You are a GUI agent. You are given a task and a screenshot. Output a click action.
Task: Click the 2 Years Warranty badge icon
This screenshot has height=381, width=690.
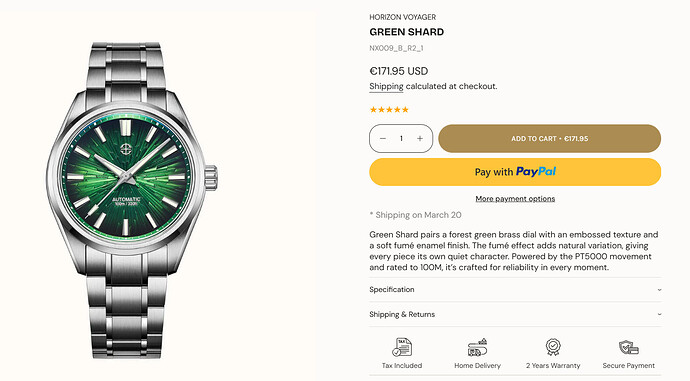[553, 347]
